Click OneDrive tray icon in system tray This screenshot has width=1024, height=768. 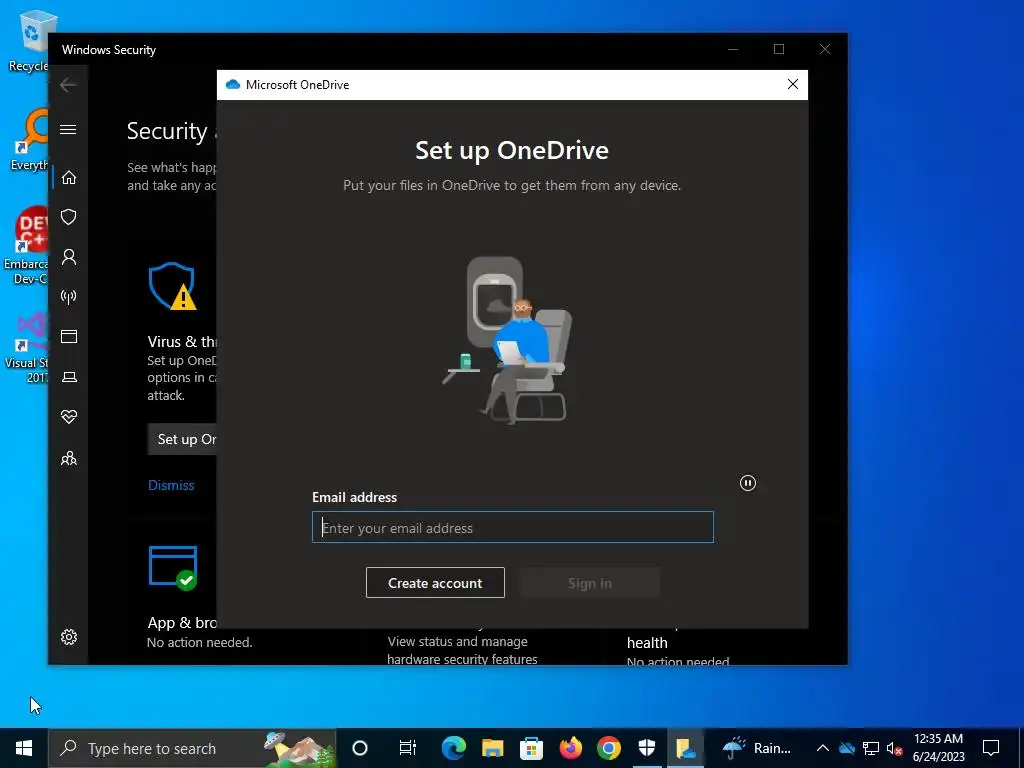[x=847, y=748]
